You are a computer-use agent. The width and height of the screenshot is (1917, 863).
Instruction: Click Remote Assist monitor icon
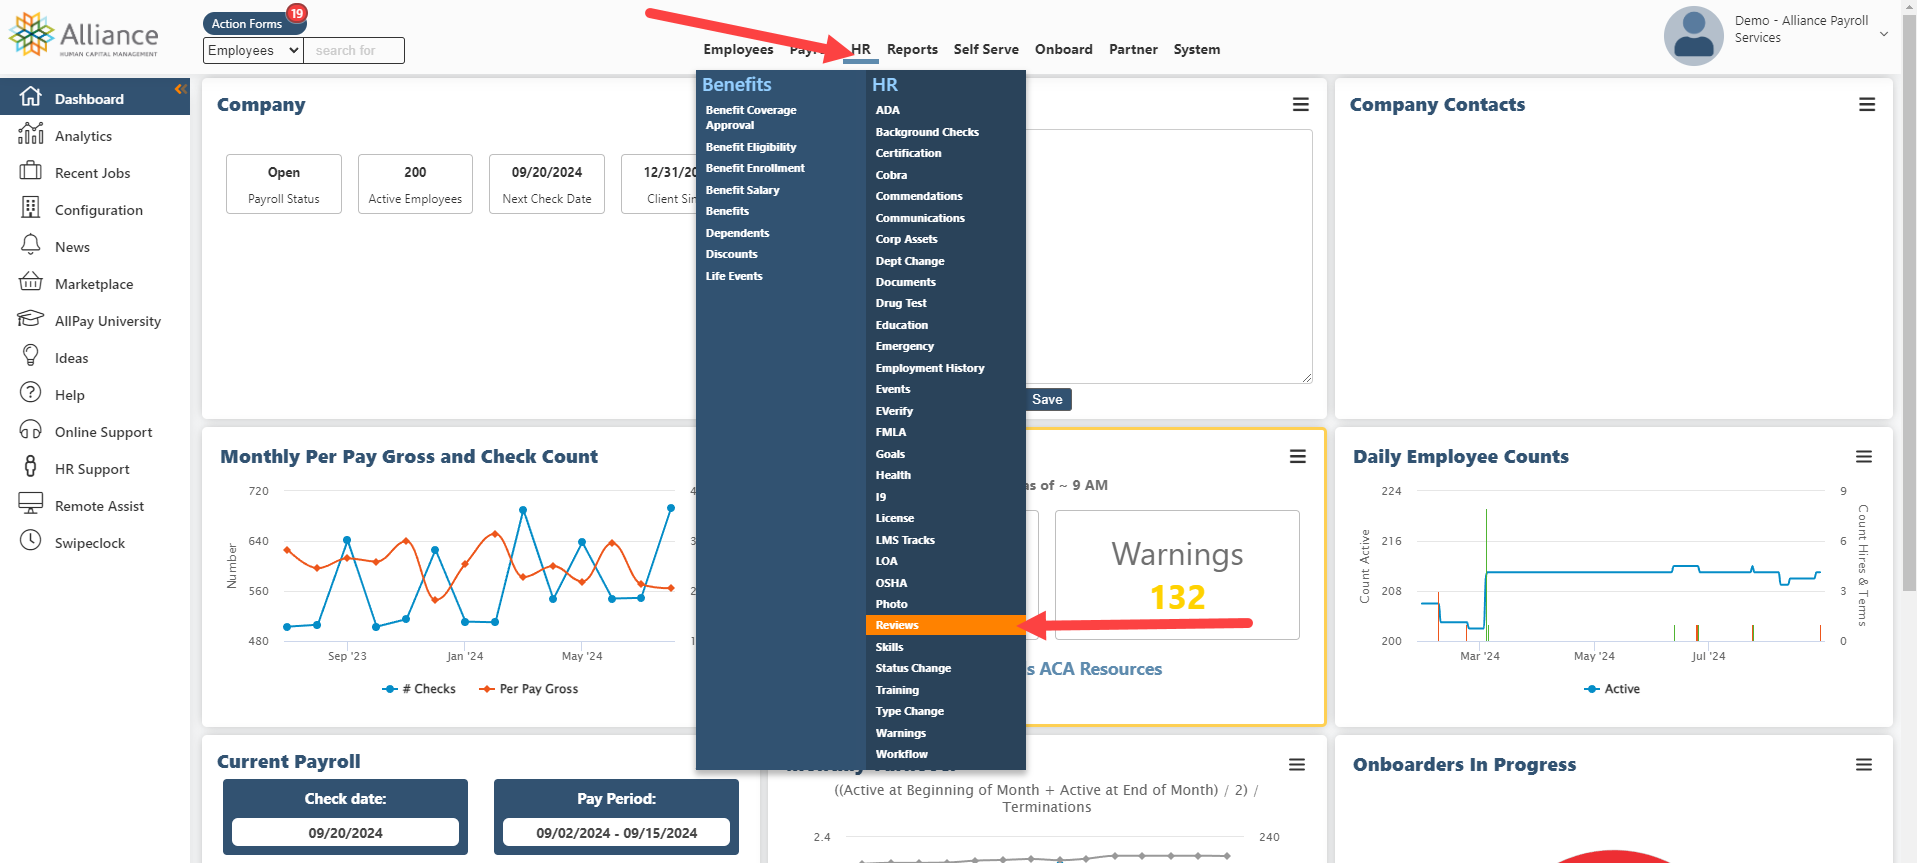(x=31, y=504)
